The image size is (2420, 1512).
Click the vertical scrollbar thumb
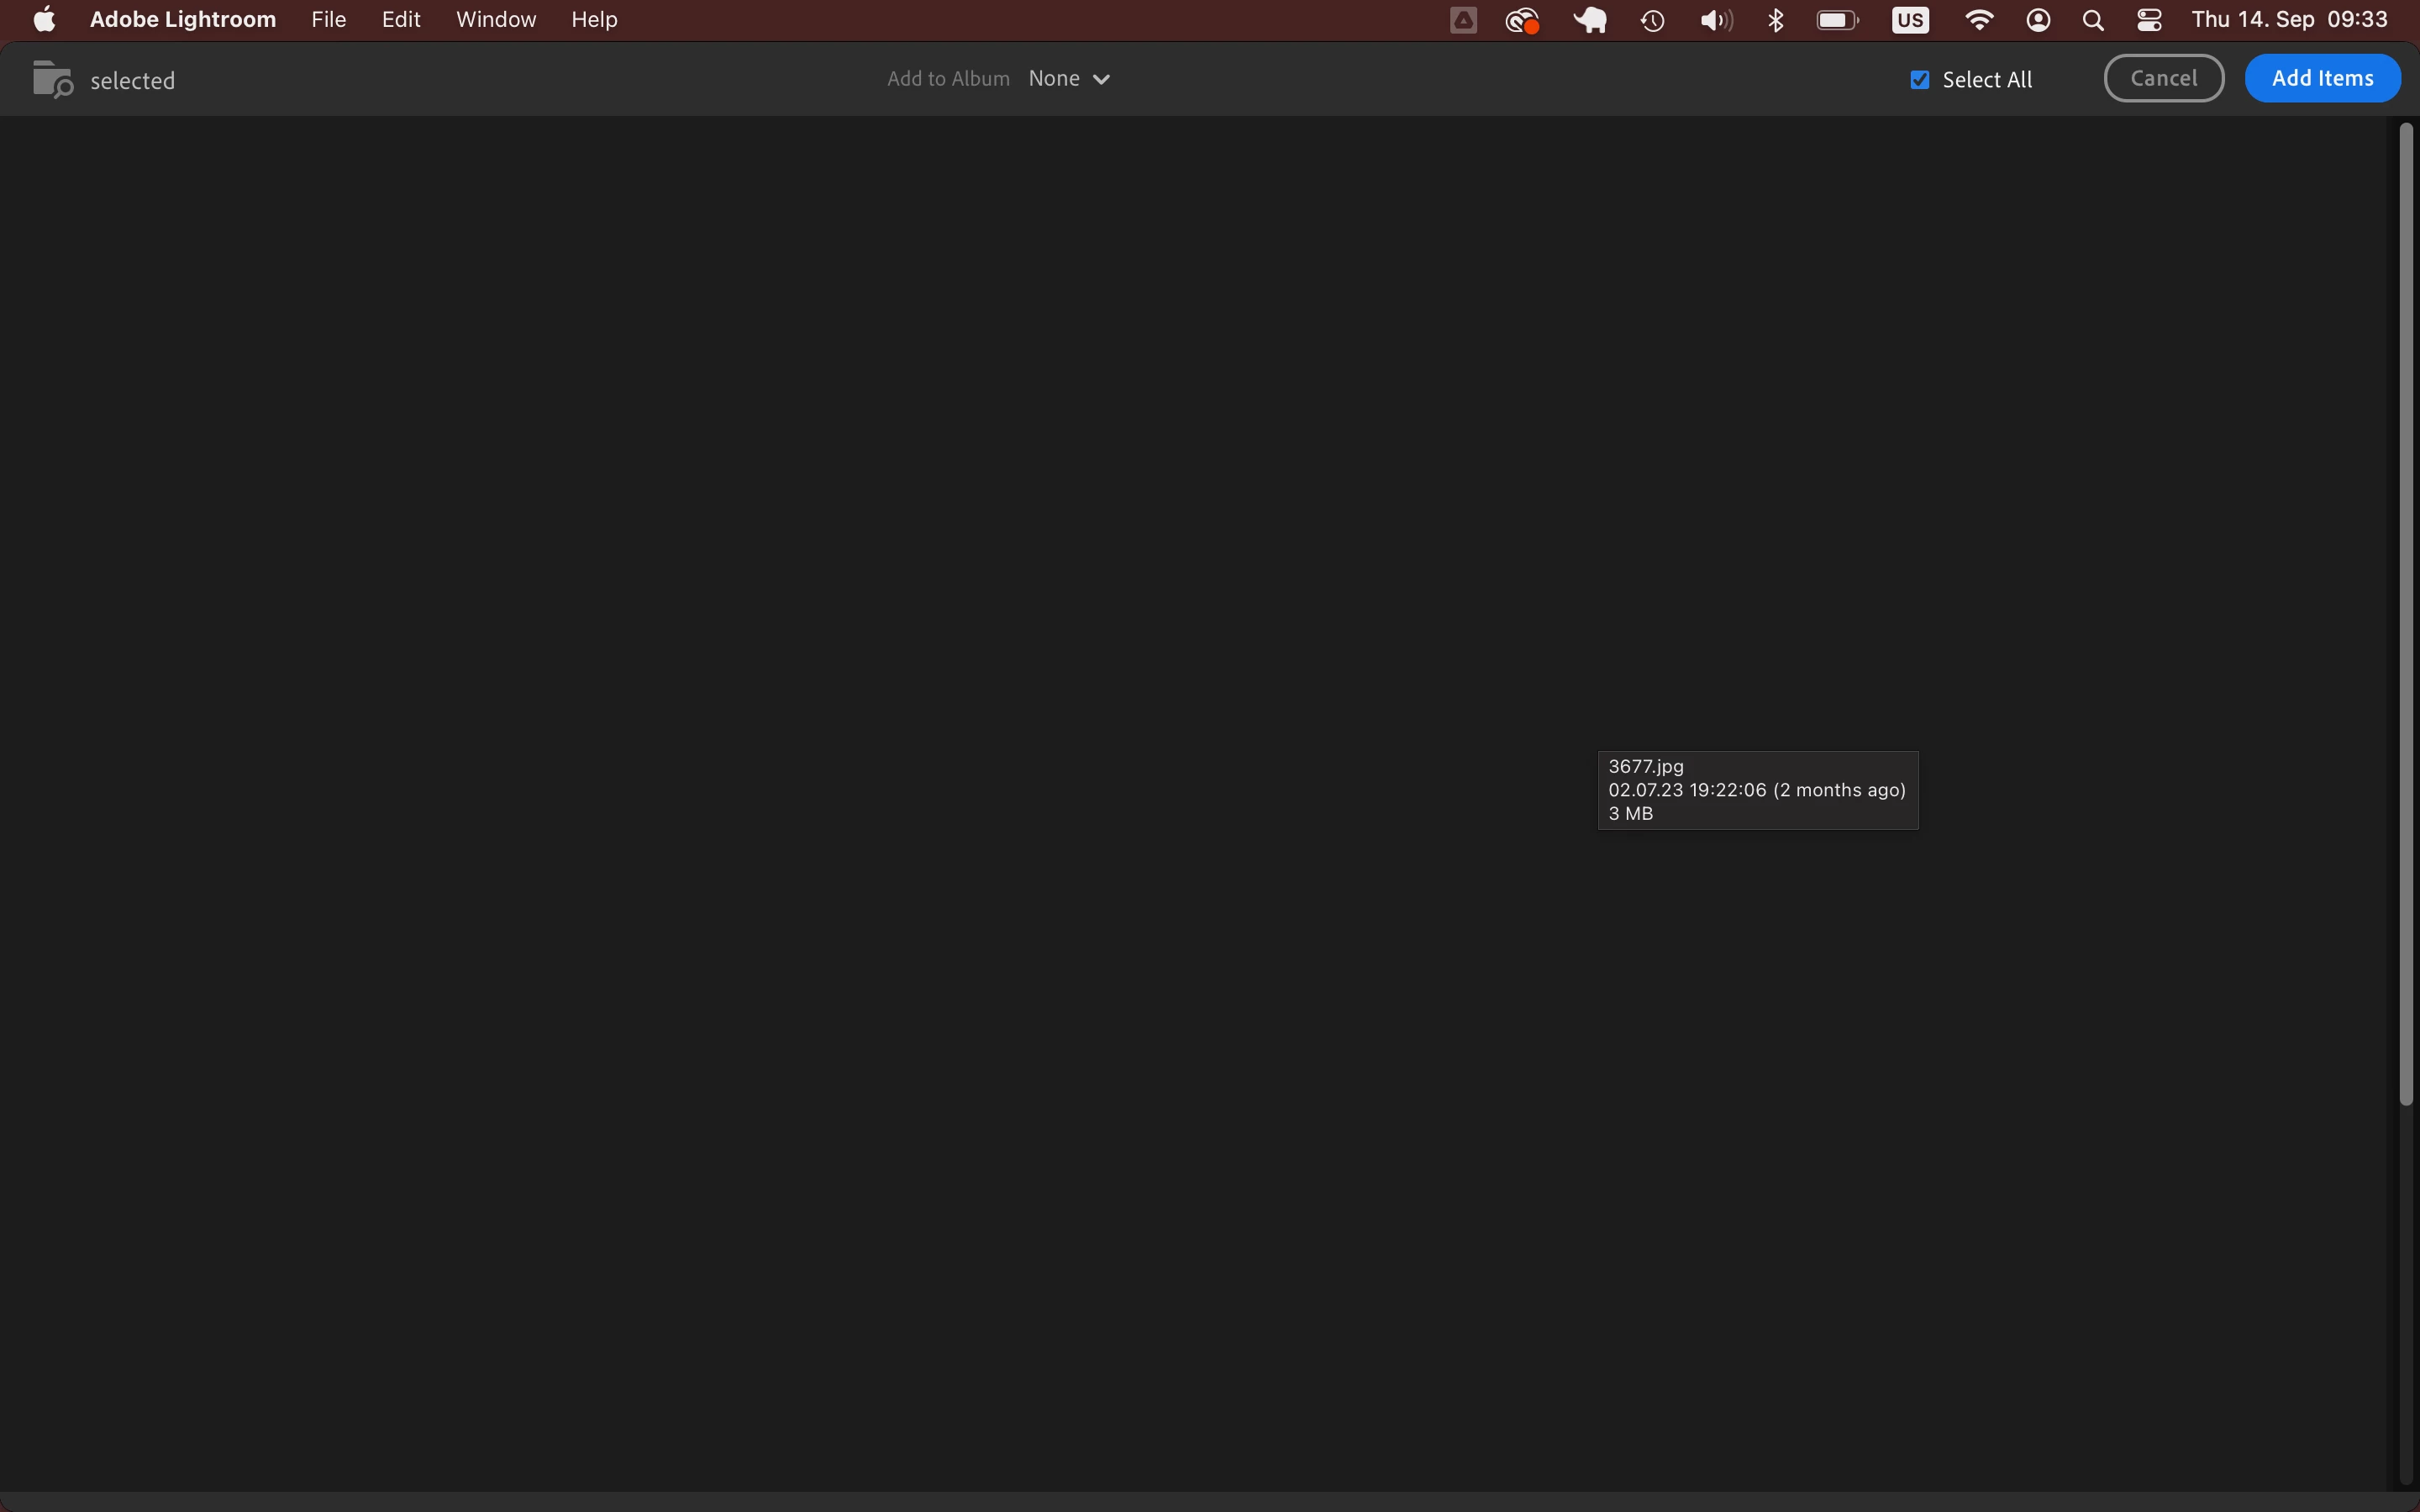[x=2406, y=612]
